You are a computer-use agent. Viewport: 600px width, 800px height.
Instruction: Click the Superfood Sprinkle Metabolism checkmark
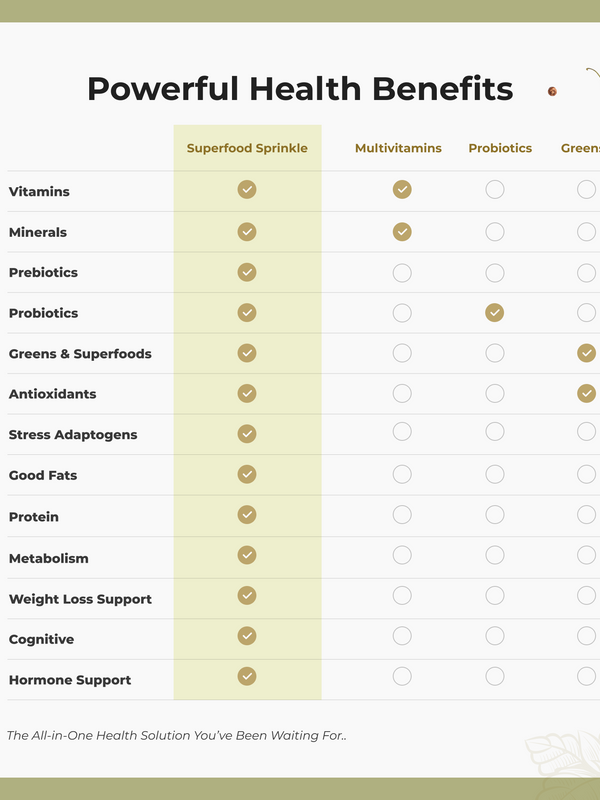[247, 555]
